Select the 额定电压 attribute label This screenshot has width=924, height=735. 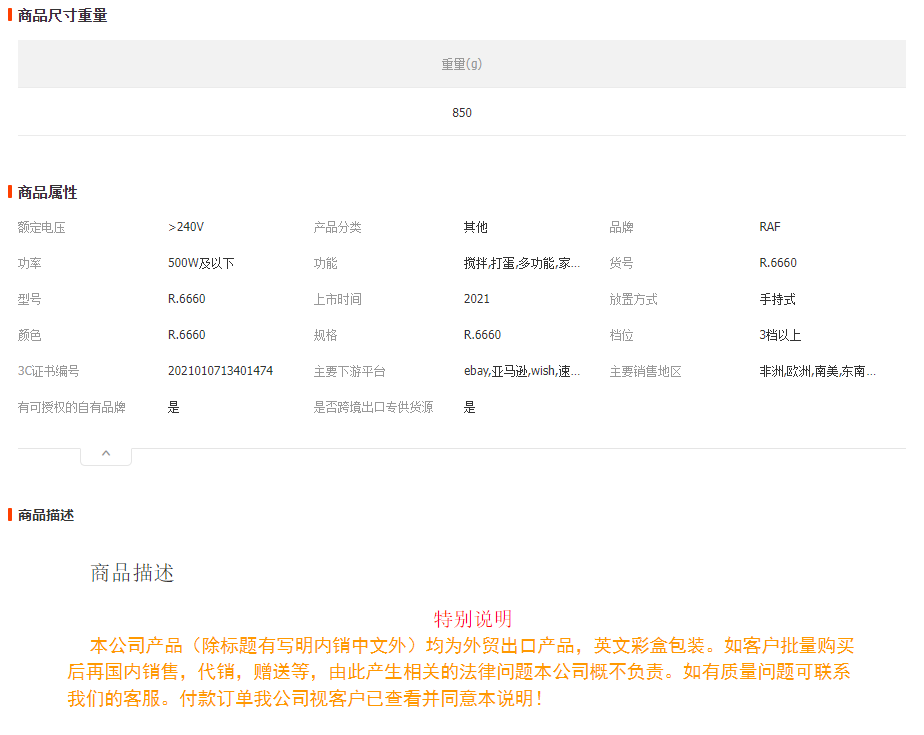(x=41, y=228)
